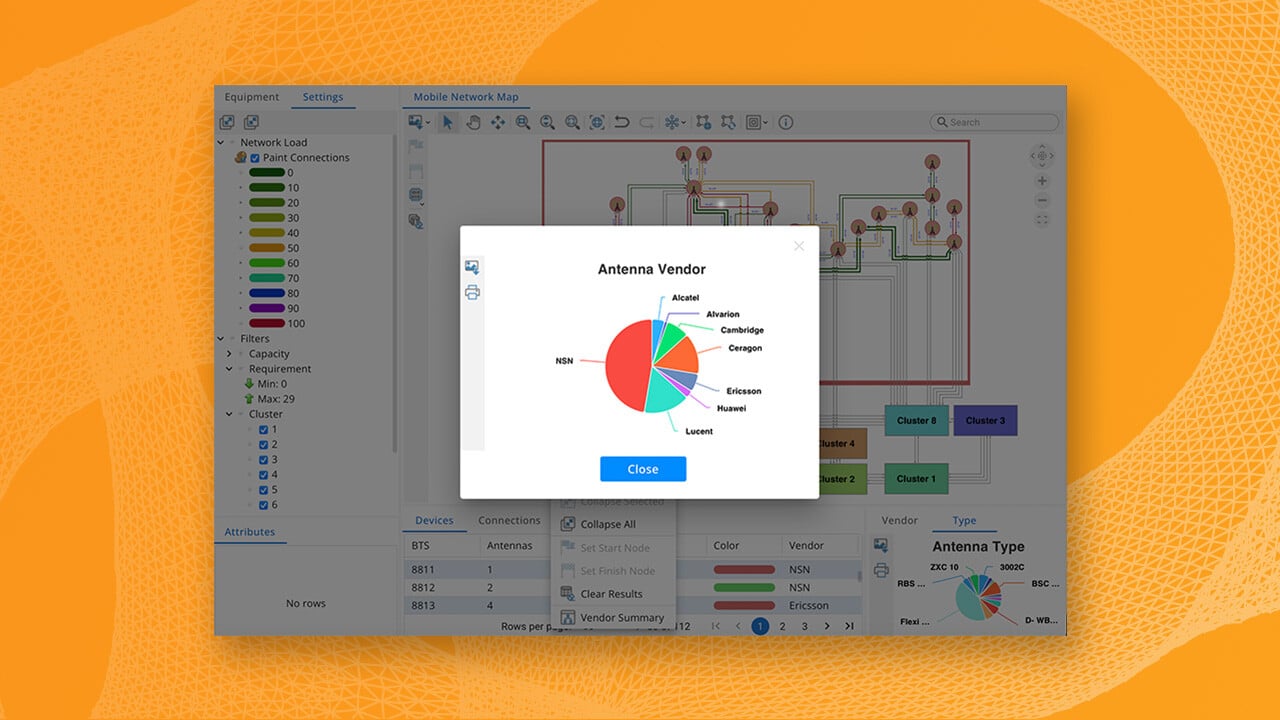Click the print icon in Antenna Vendor dialog
This screenshot has height=720, width=1280.
tap(472, 293)
